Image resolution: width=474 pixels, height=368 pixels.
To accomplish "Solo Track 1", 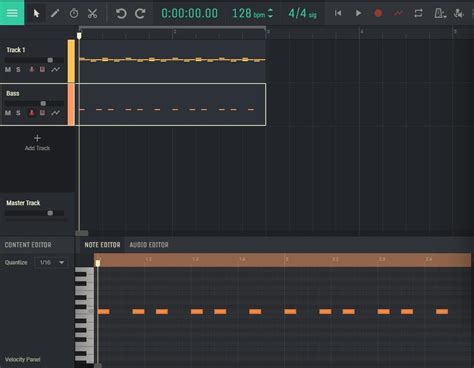I will pos(18,69).
